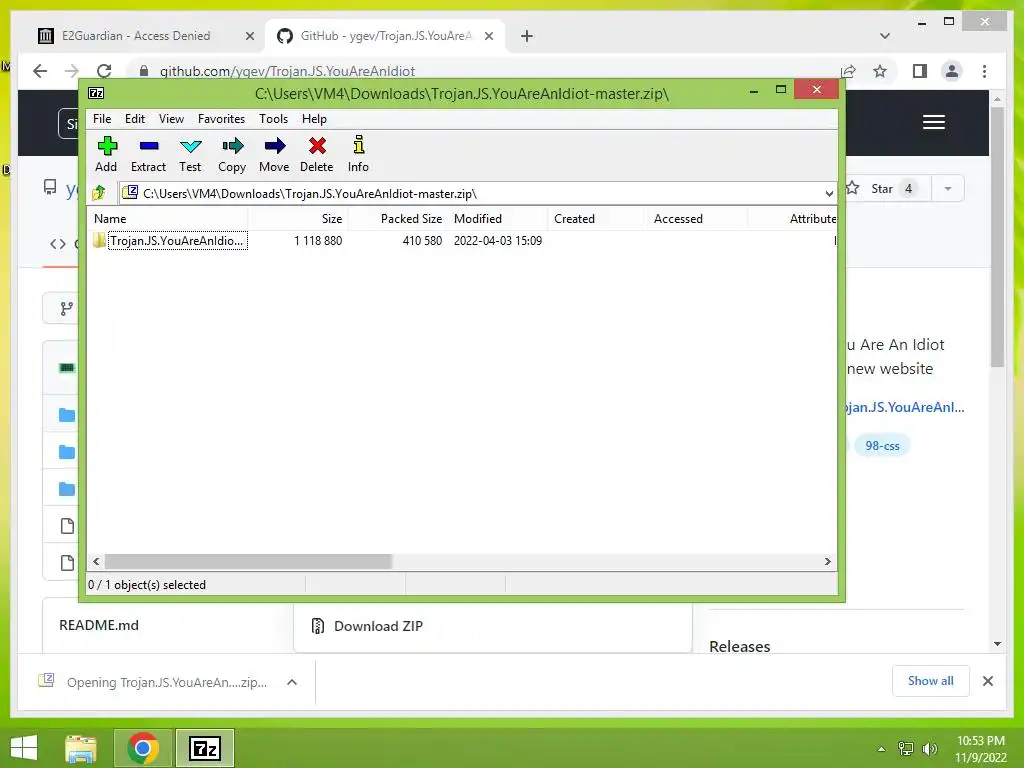Open the Favorites menu
Image resolution: width=1024 pixels, height=768 pixels.
(x=221, y=119)
